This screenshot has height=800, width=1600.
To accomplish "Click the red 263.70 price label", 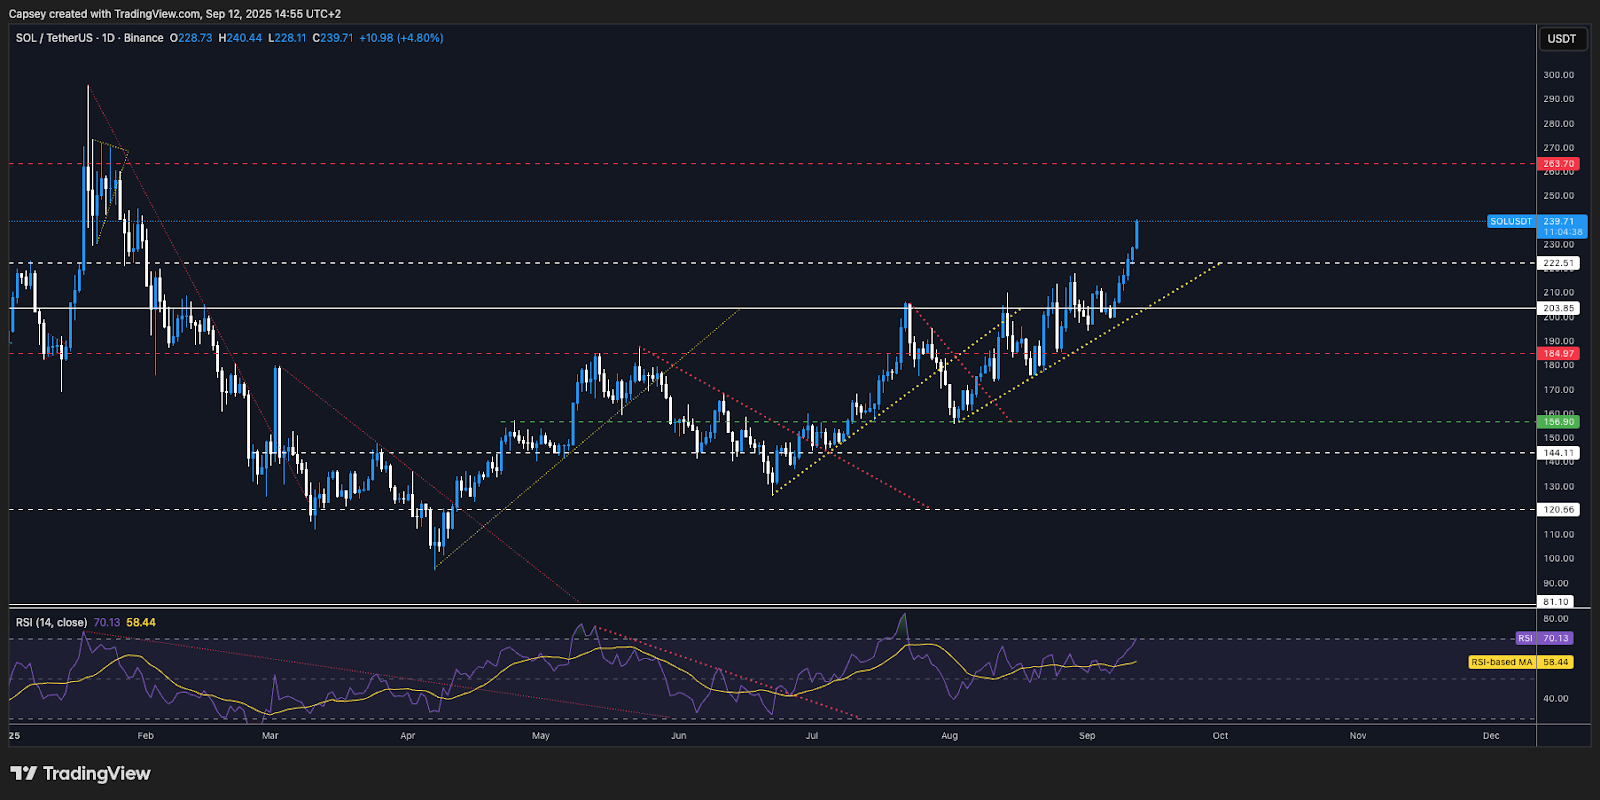I will [1558, 164].
